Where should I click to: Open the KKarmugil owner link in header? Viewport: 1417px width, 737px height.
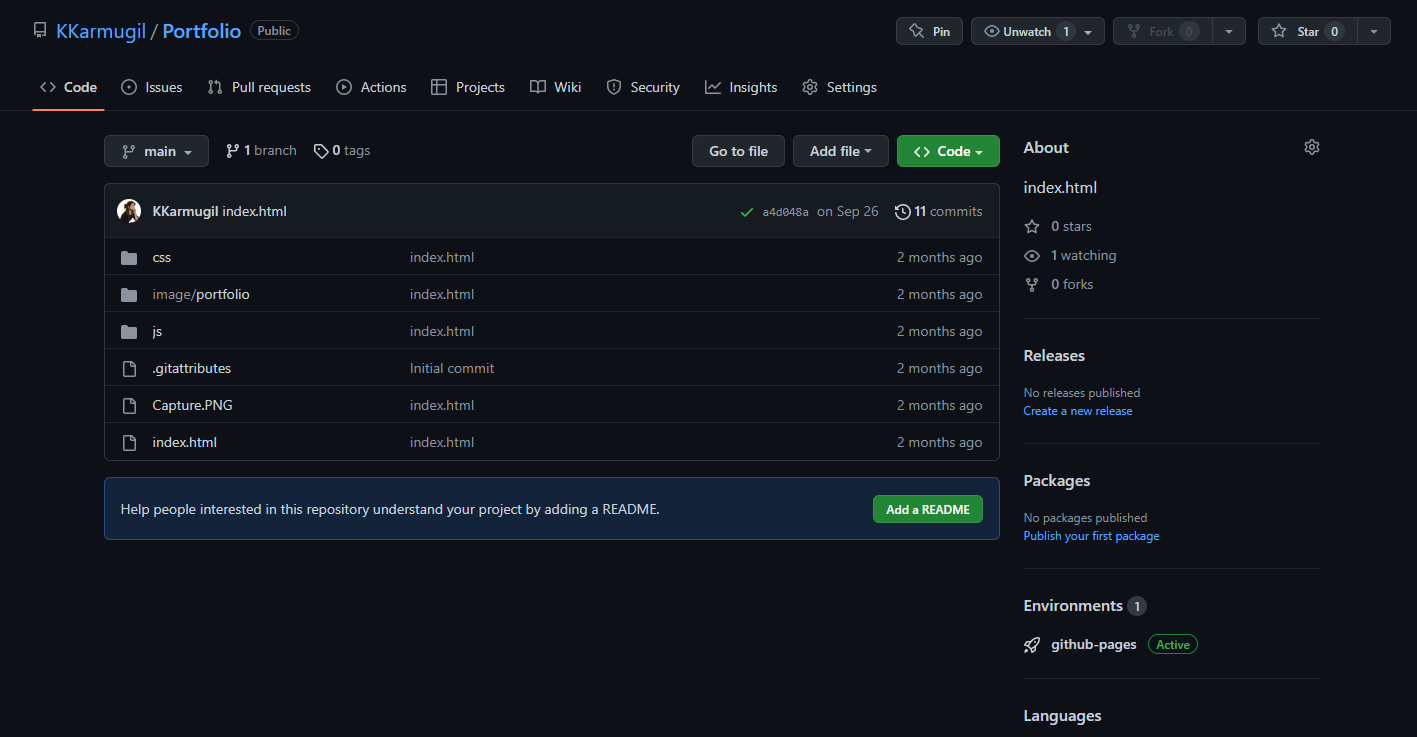[101, 31]
